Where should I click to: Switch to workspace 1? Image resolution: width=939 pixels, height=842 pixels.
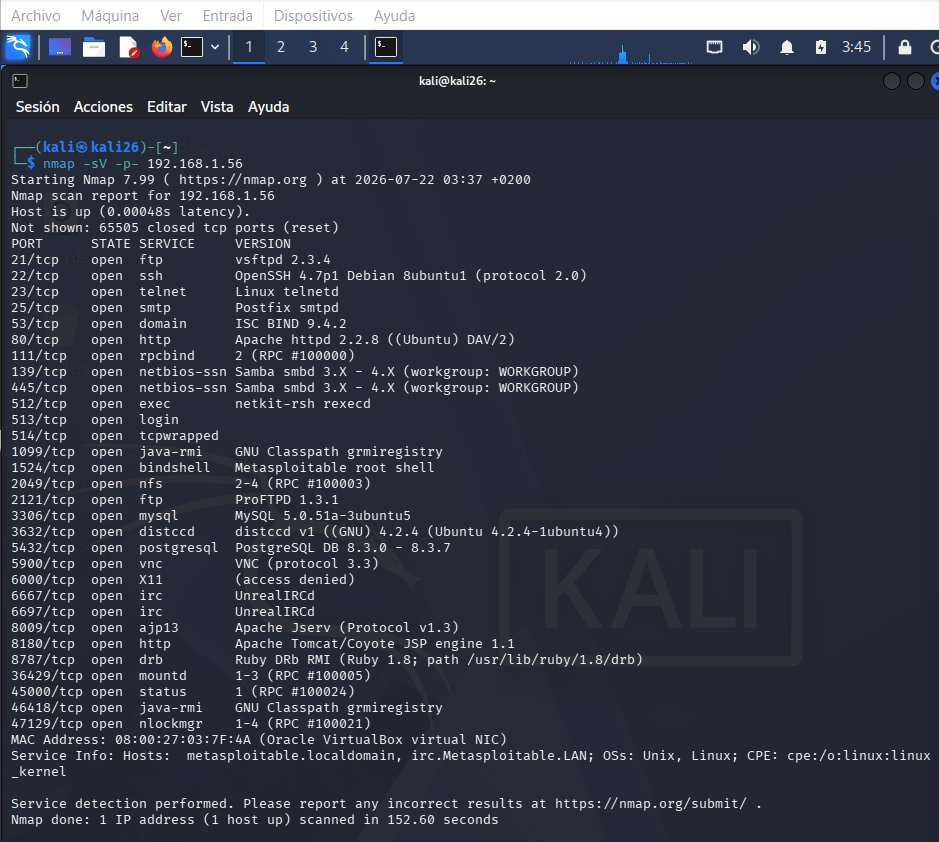[x=249, y=47]
